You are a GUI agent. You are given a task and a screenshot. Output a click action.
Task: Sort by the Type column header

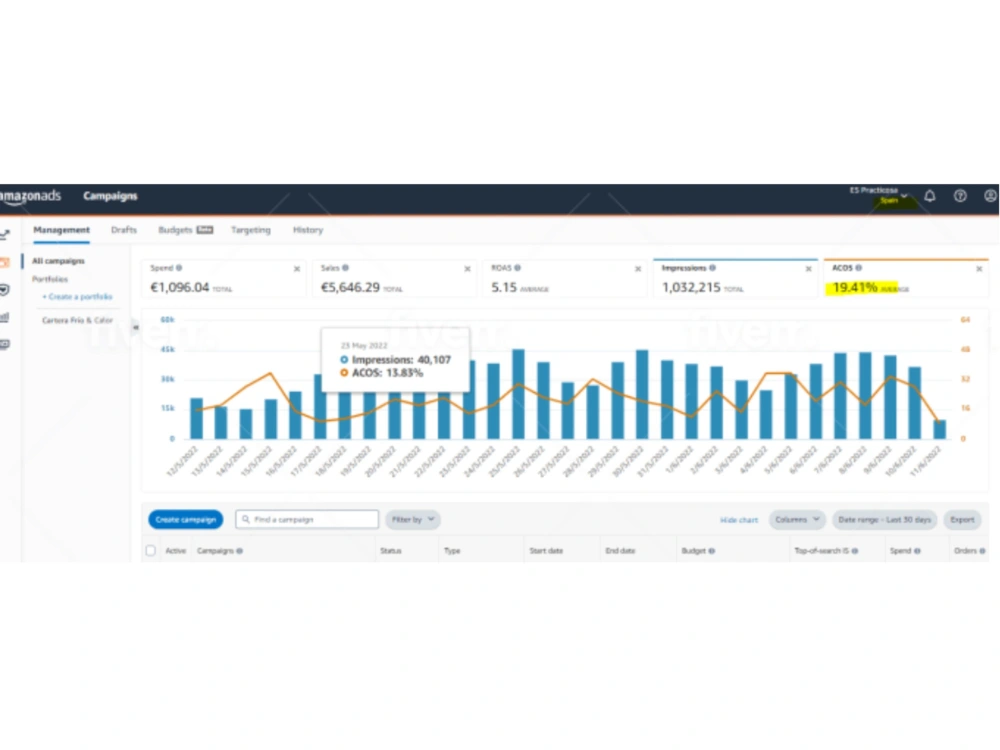point(452,550)
